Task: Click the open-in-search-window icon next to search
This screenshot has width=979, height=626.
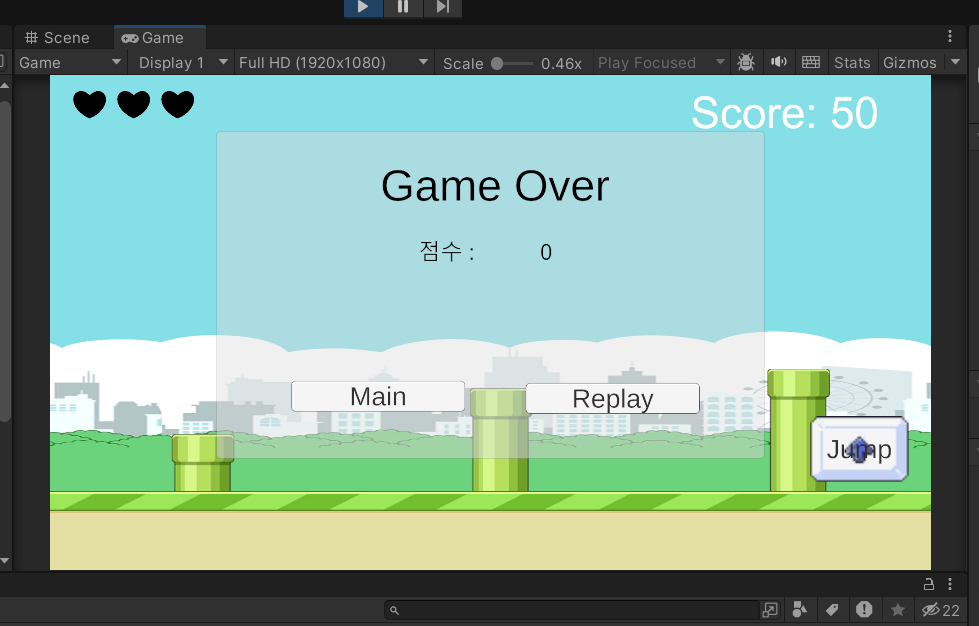Action: coord(770,610)
